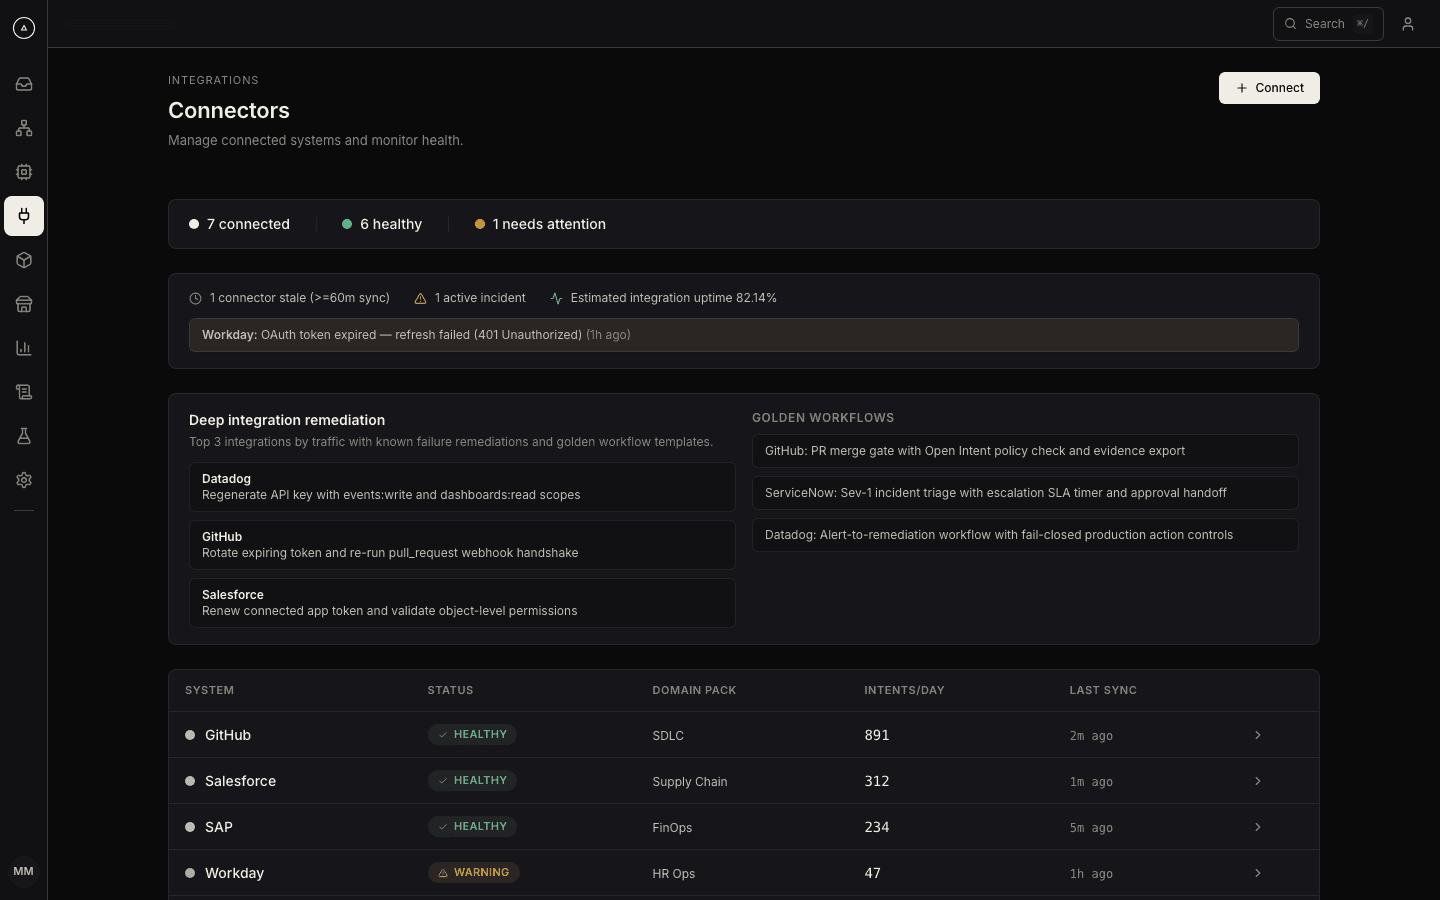Click the SAP Healthy status badge
The width and height of the screenshot is (1440, 900).
pyautogui.click(x=472, y=827)
